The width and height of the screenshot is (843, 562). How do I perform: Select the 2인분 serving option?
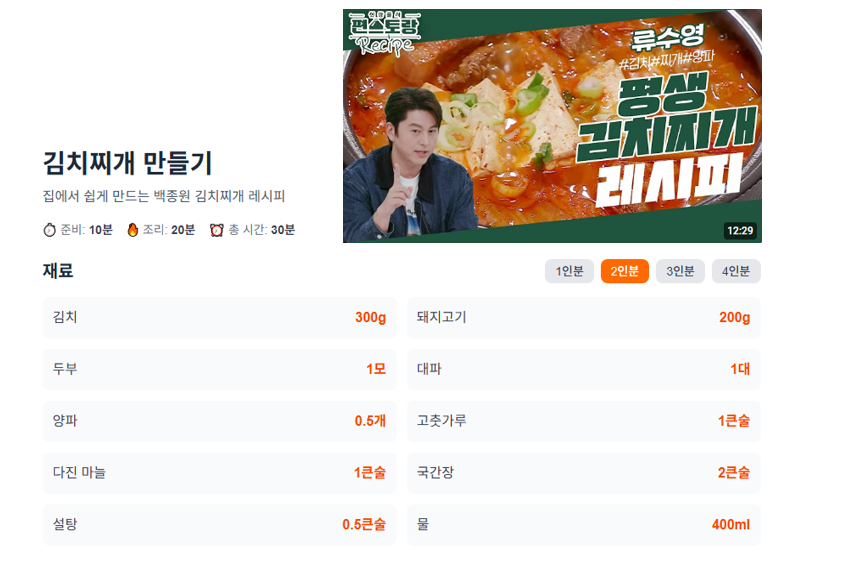pyautogui.click(x=625, y=271)
